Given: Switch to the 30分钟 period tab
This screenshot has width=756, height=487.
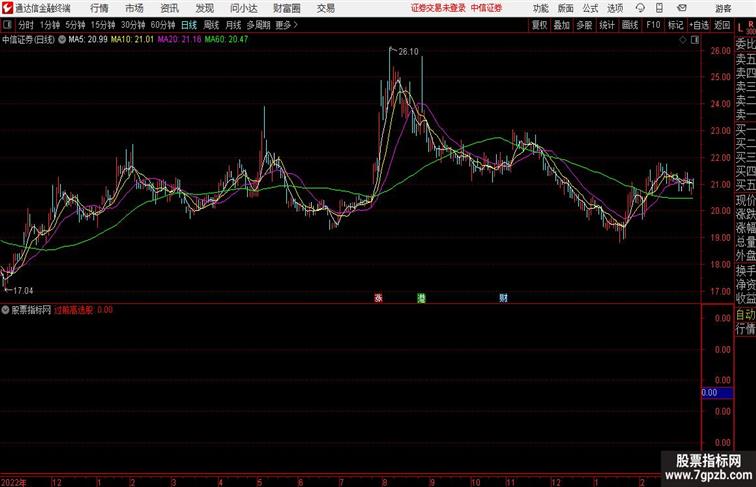Looking at the screenshot, I should pyautogui.click(x=133, y=25).
